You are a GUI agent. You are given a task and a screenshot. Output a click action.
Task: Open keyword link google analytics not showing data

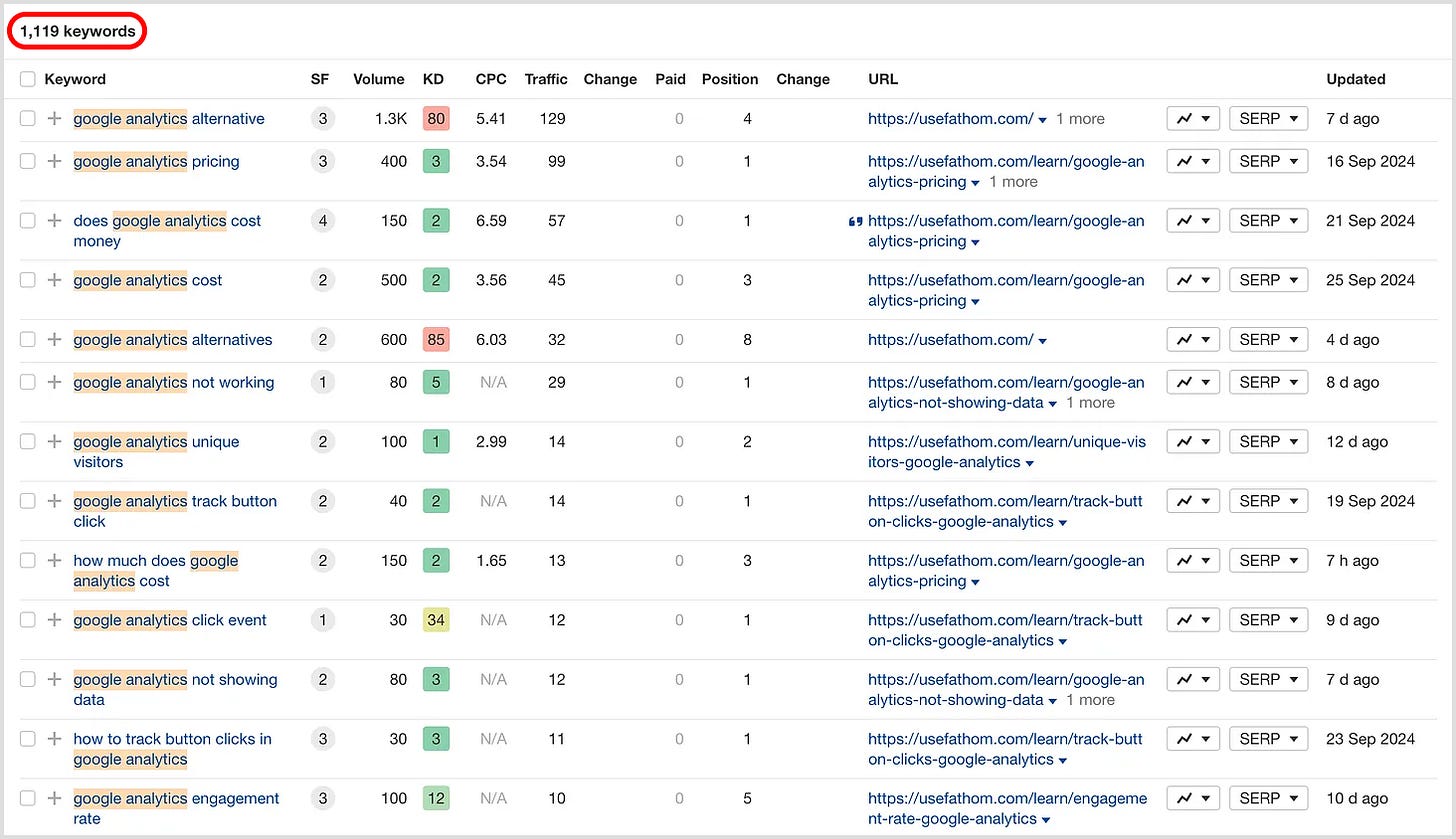coord(175,690)
